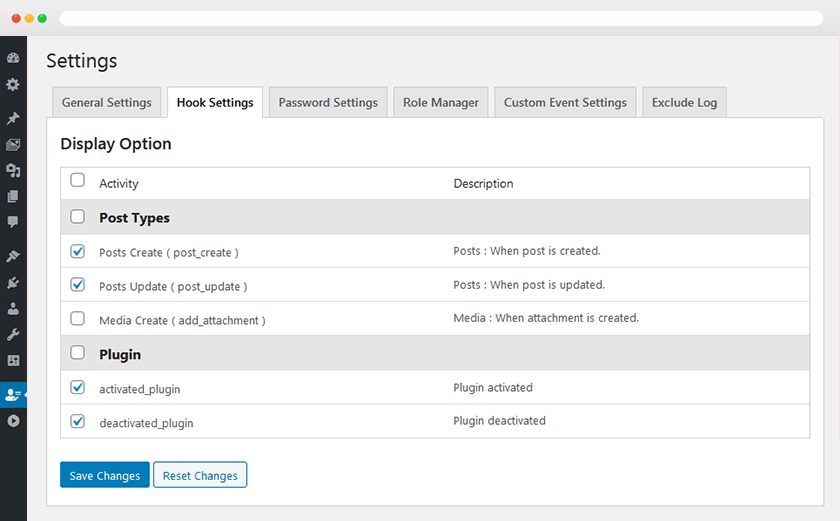Open the Role Manager tab
Image resolution: width=840 pixels, height=521 pixels.
point(441,102)
